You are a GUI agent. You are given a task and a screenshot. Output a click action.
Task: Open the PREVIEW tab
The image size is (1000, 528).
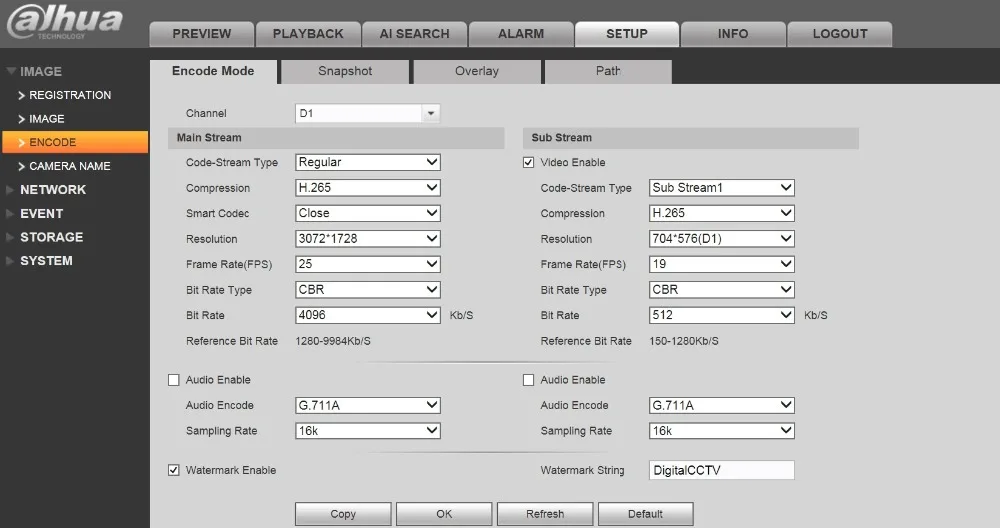[202, 34]
